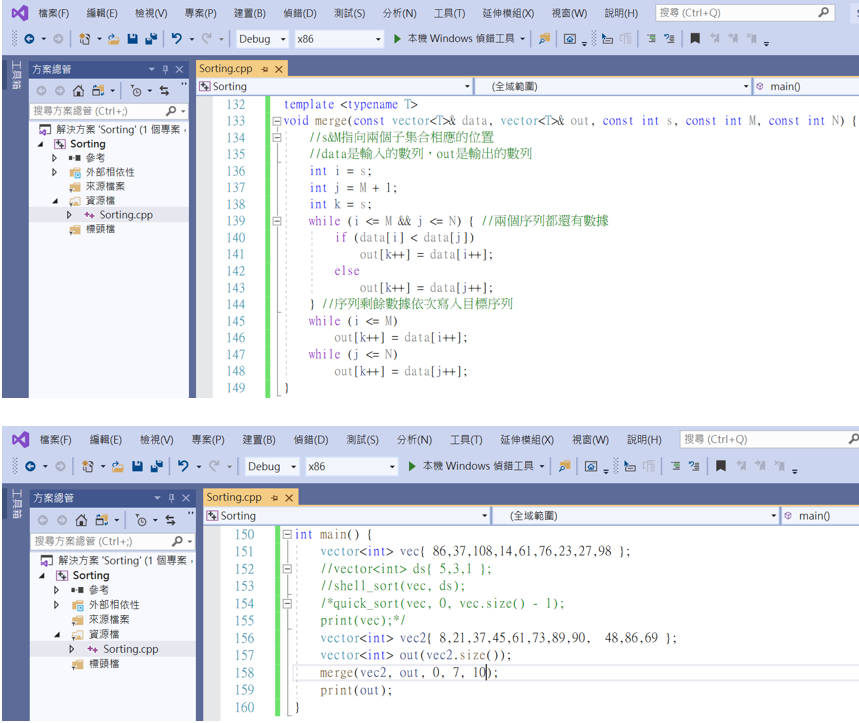Collapse merge function outline at line 133
Viewport: 859px width, 723px height.
(x=277, y=121)
